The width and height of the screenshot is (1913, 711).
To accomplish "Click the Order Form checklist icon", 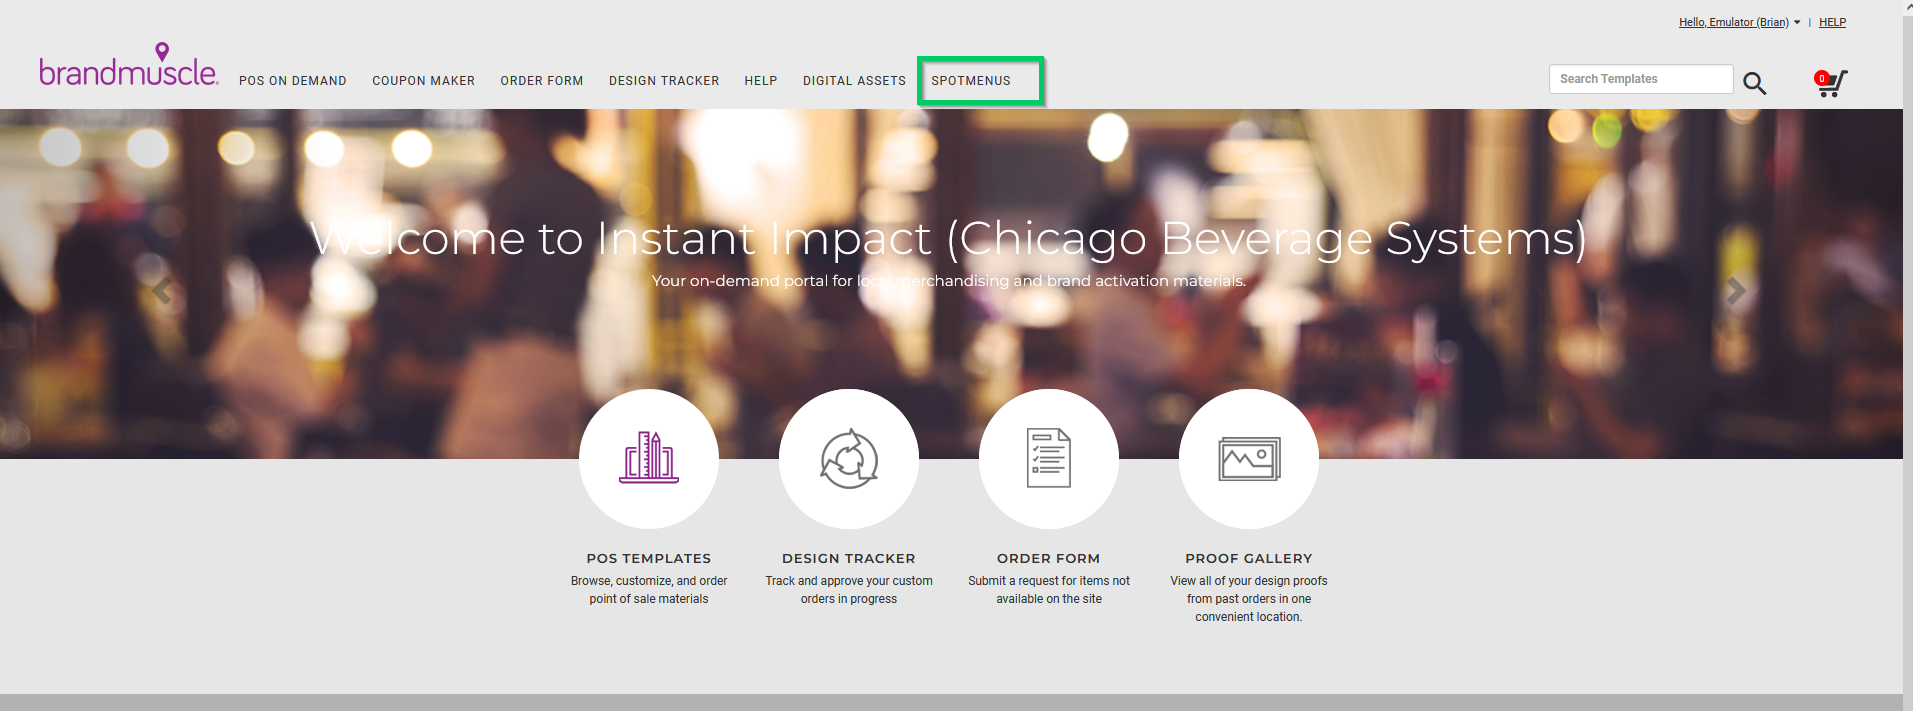I will click(1049, 459).
